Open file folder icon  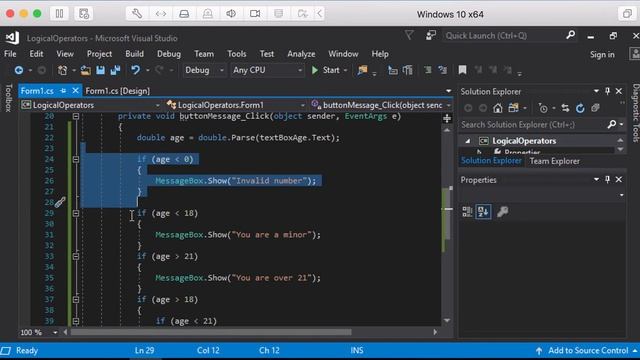pyautogui.click(x=86, y=70)
